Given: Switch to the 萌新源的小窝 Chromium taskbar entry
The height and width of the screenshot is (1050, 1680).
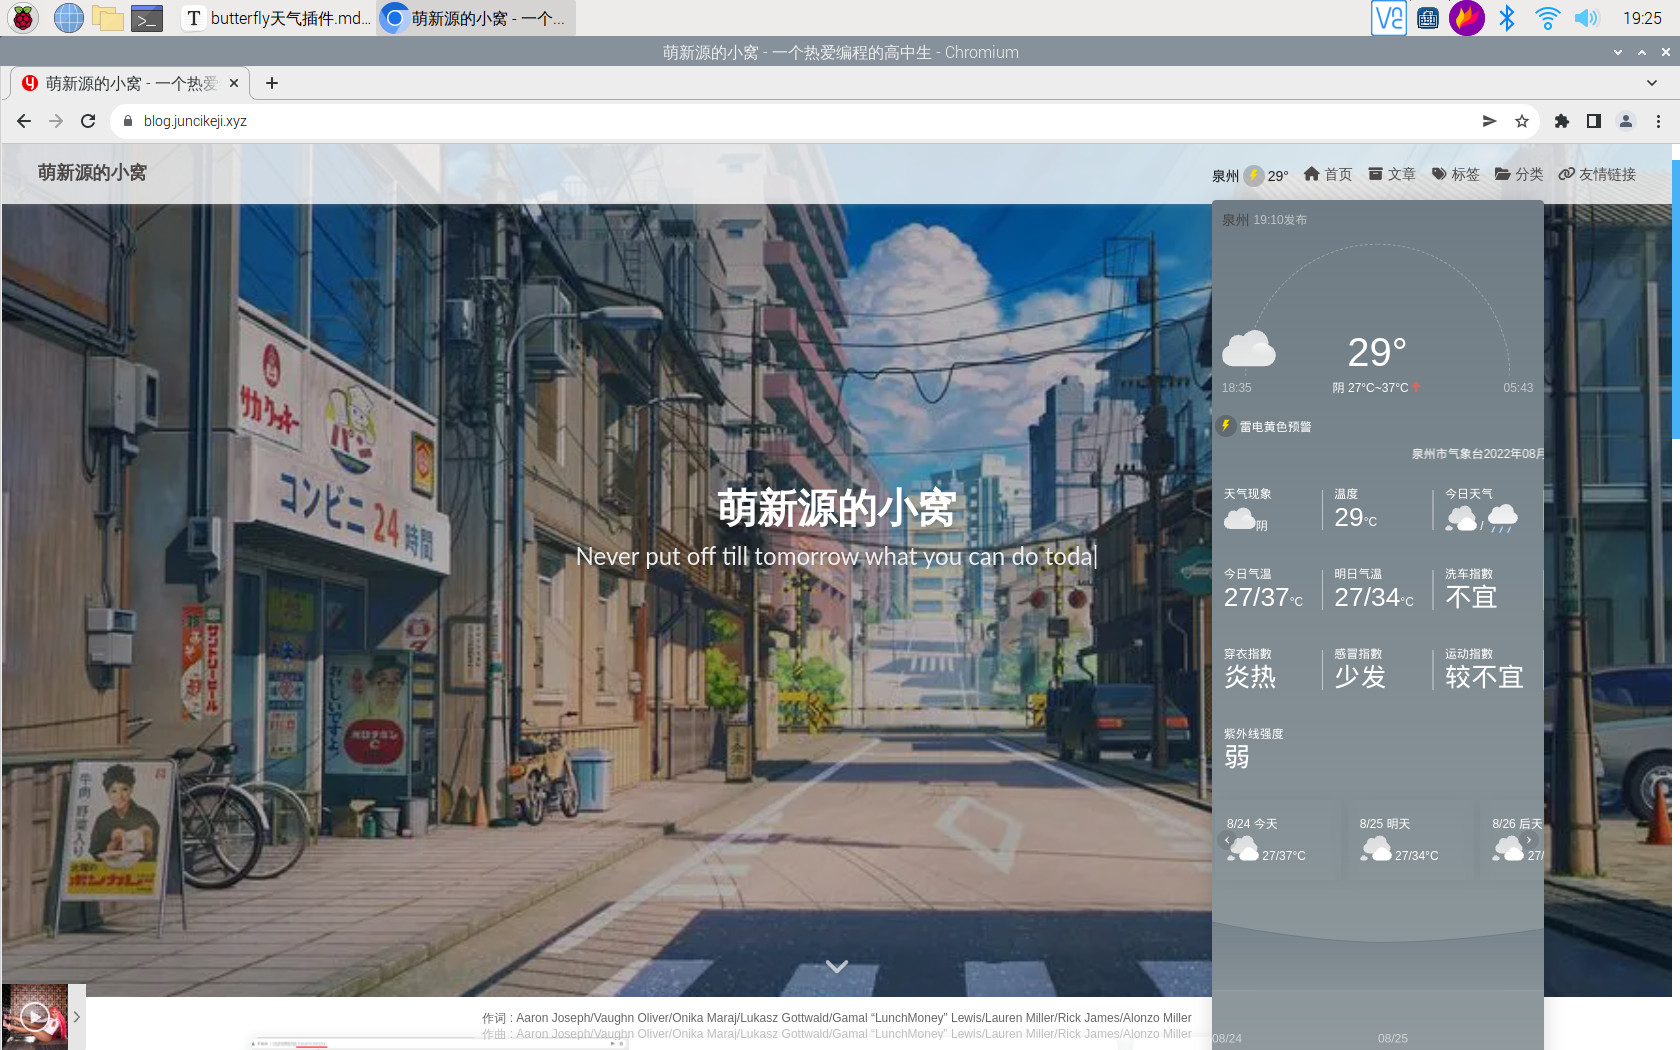Looking at the screenshot, I should click(476, 18).
